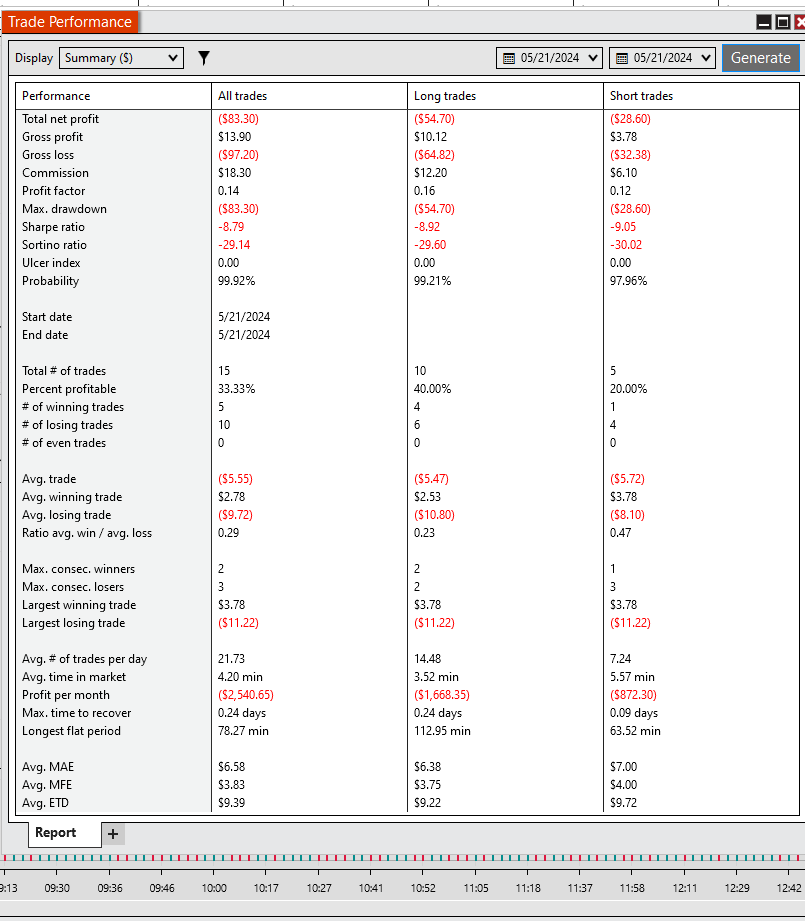Click the Start date row label
Image resolution: width=805 pixels, height=921 pixels.
click(x=47, y=317)
